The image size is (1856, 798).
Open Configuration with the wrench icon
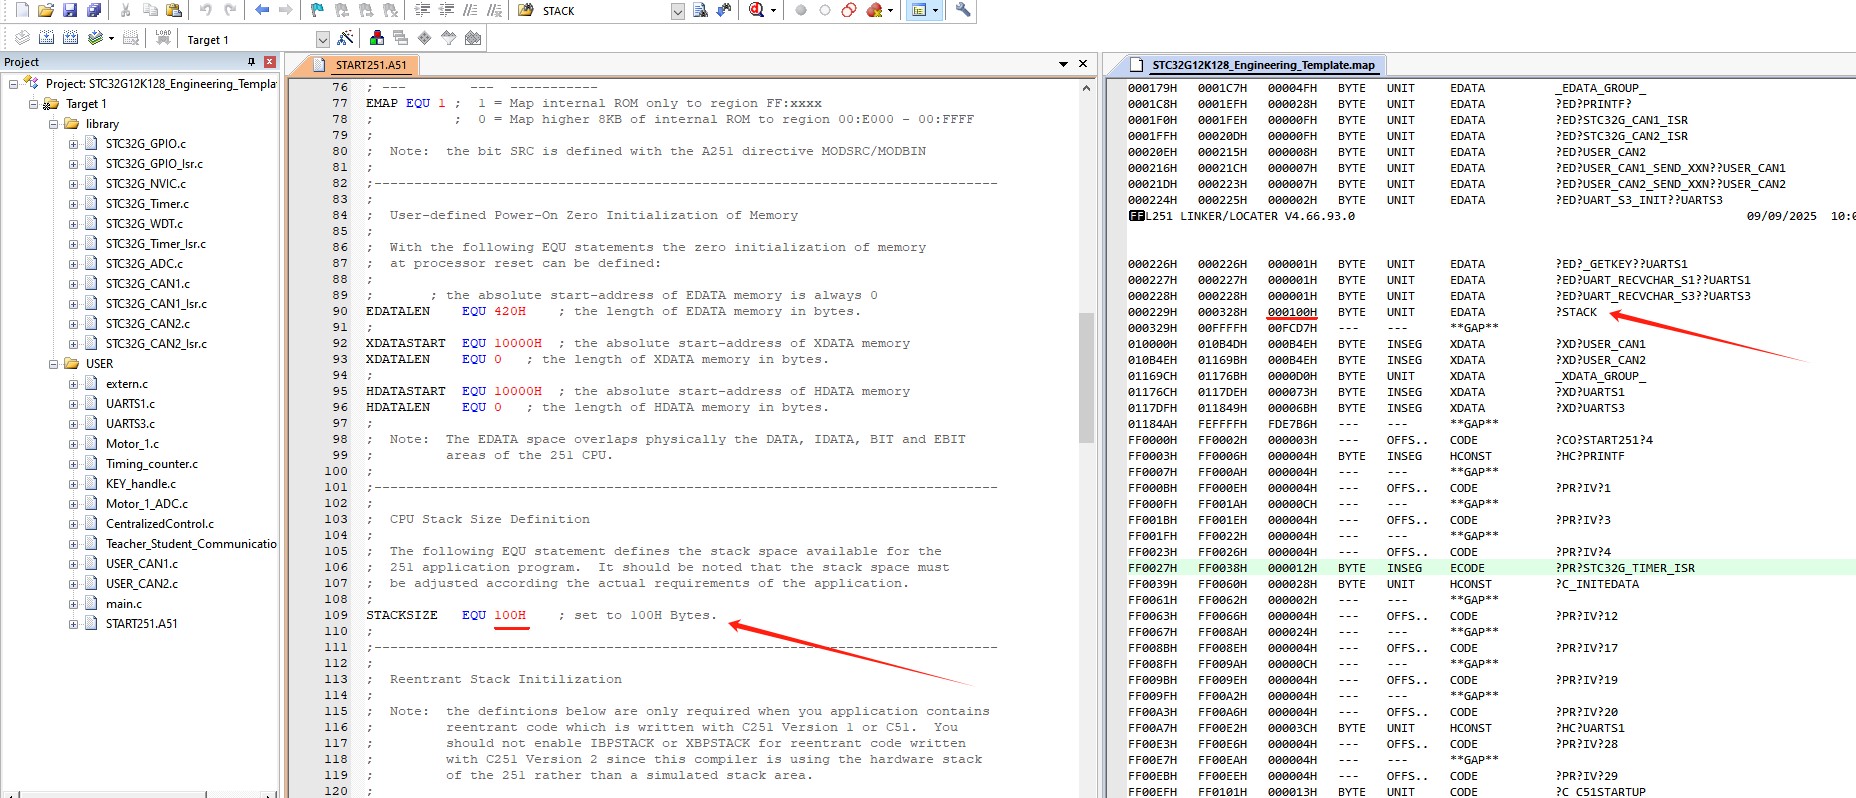point(962,10)
